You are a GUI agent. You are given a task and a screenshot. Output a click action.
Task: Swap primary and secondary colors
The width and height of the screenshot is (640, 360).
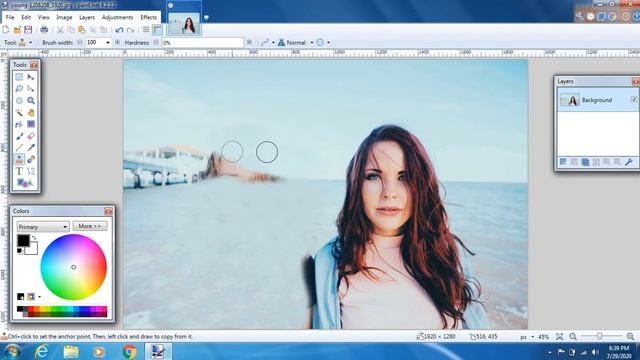pos(34,237)
